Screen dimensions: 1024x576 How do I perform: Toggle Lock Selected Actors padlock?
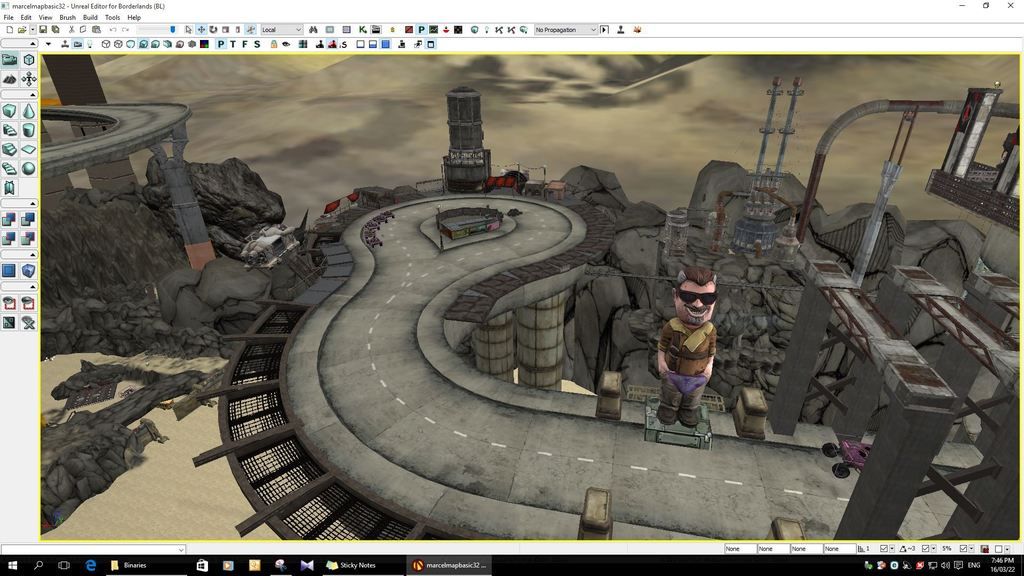pyautogui.click(x=274, y=44)
